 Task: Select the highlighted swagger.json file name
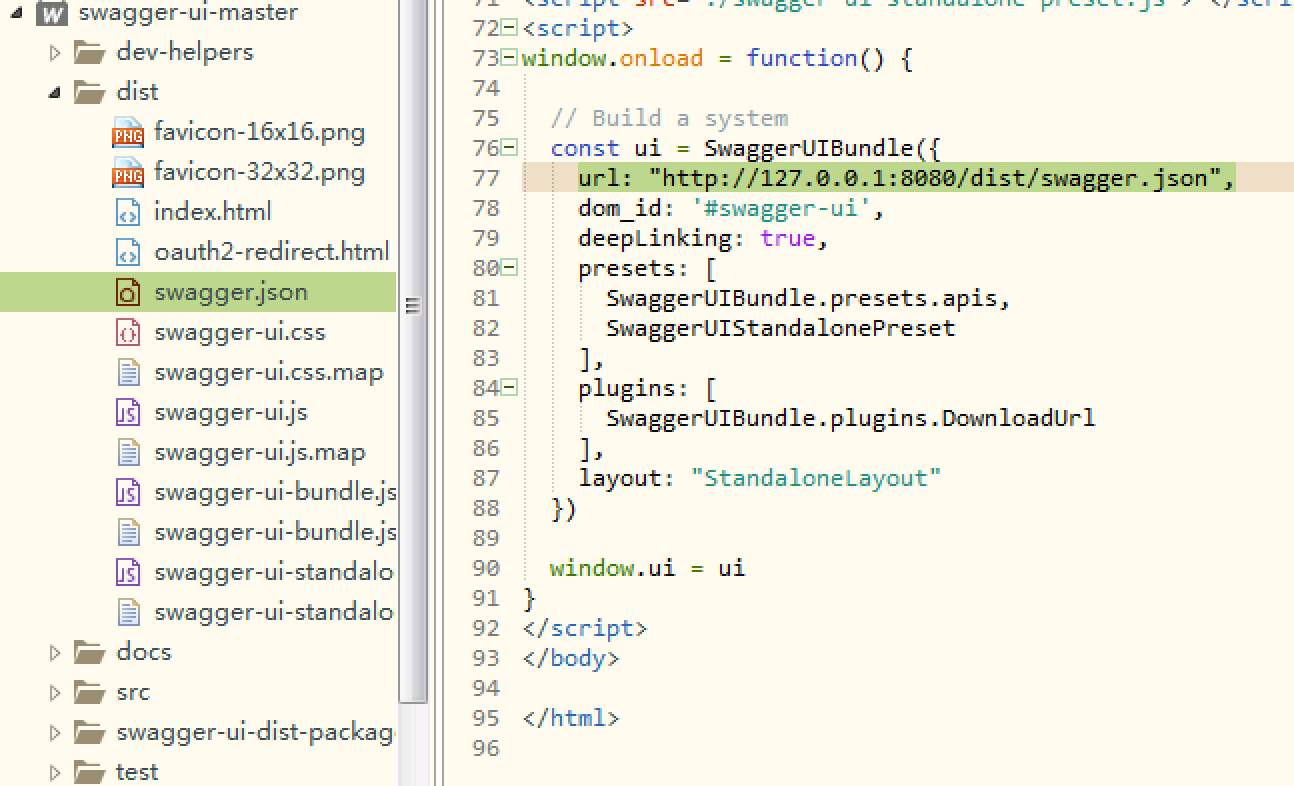pos(231,293)
